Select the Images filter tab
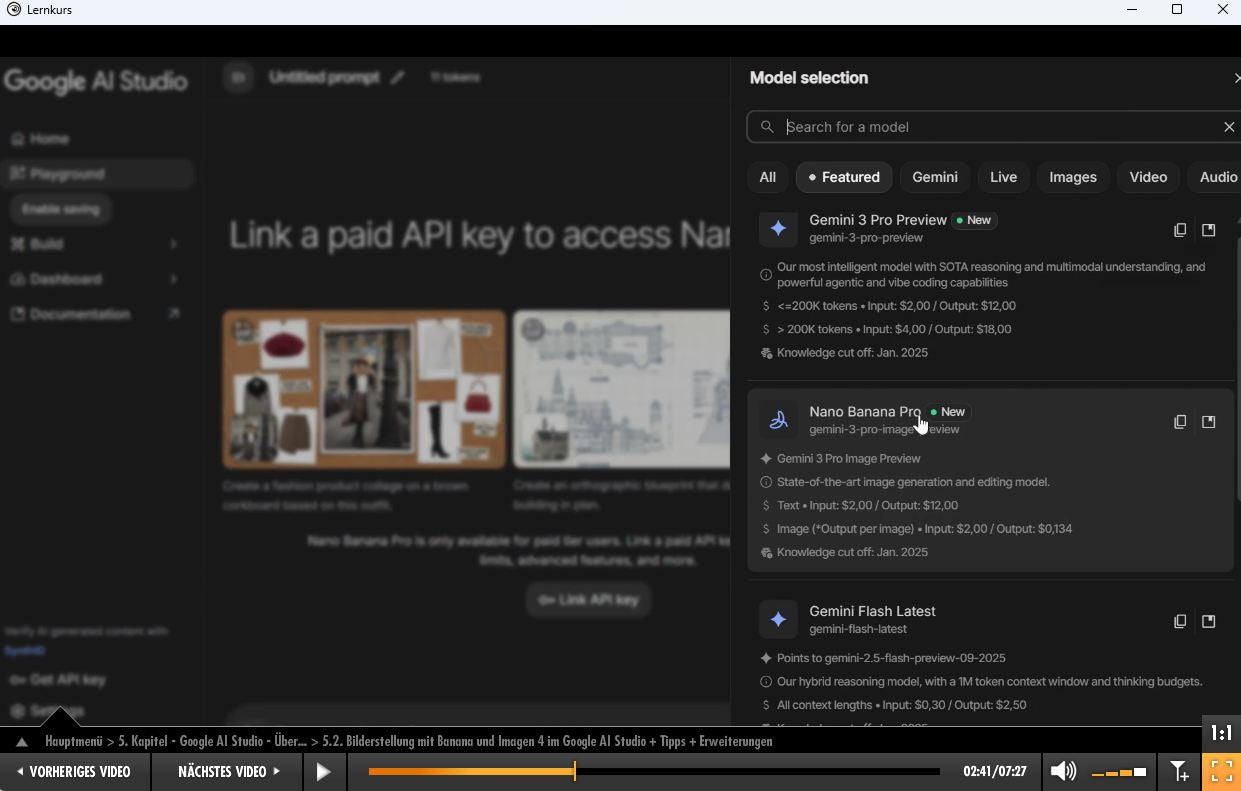This screenshot has height=791, width=1241. [x=1072, y=177]
